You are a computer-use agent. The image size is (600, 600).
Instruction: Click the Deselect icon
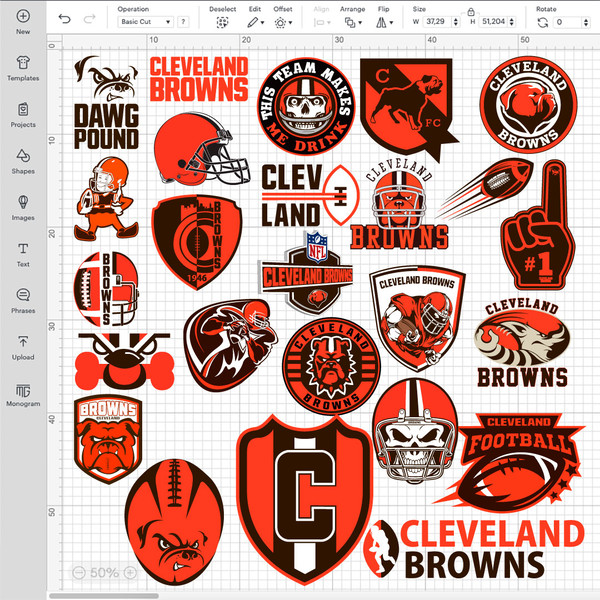222,23
